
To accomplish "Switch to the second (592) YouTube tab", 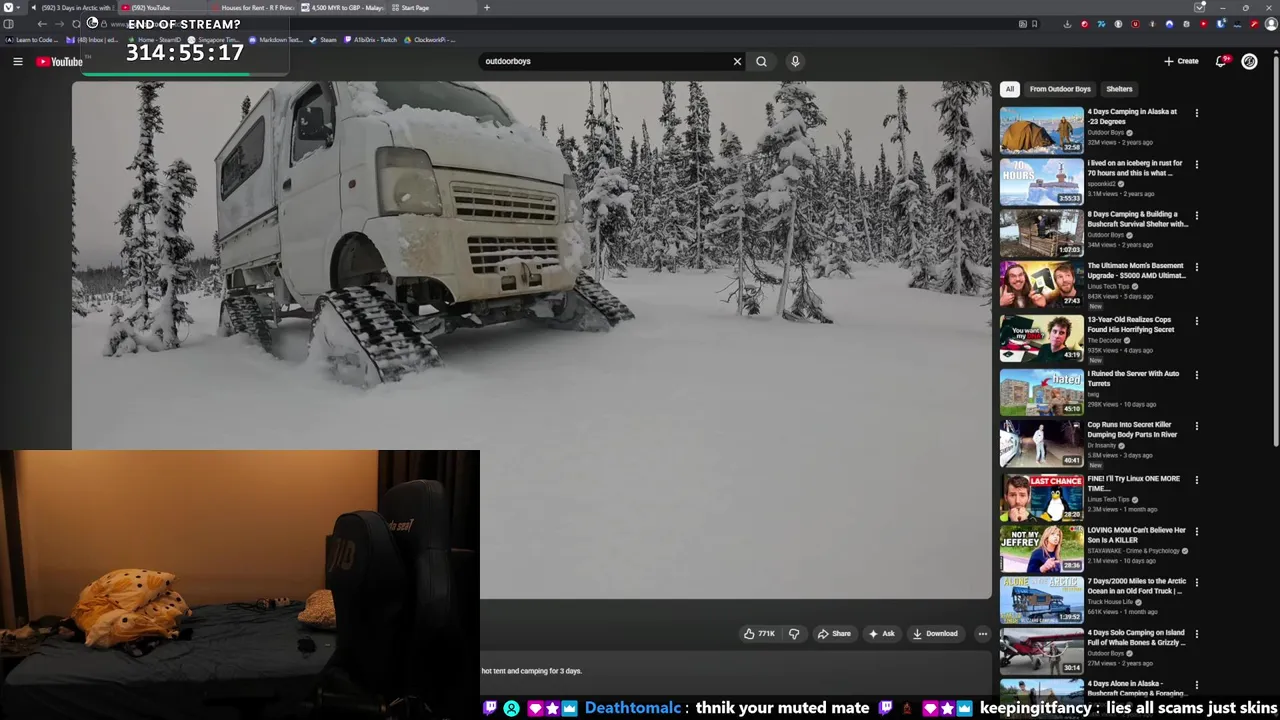I will point(163,8).
